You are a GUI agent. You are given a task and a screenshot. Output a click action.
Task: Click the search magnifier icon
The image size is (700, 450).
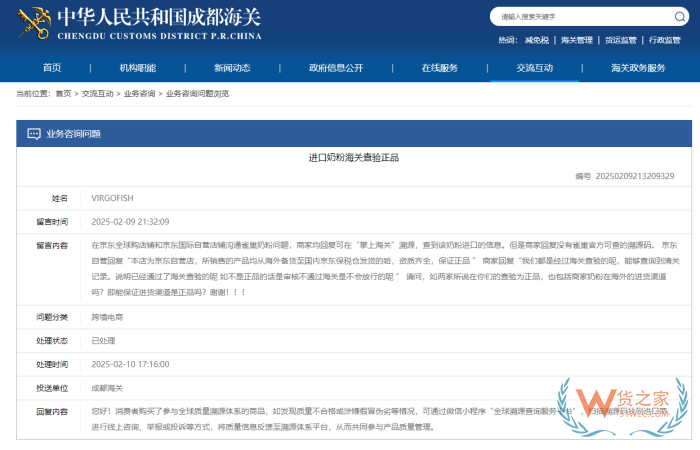pyautogui.click(x=679, y=17)
